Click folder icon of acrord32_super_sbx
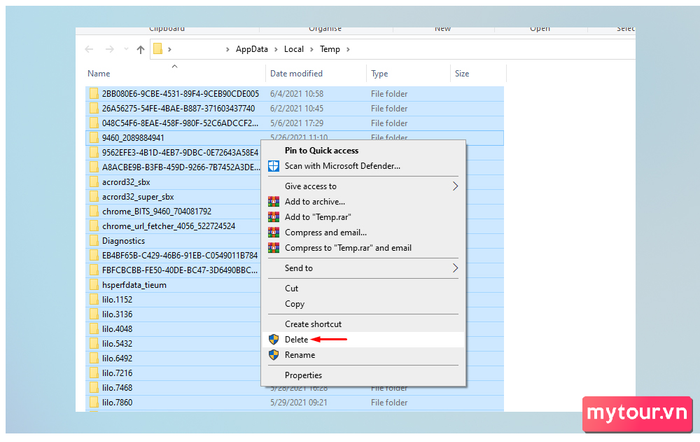 pos(94,196)
